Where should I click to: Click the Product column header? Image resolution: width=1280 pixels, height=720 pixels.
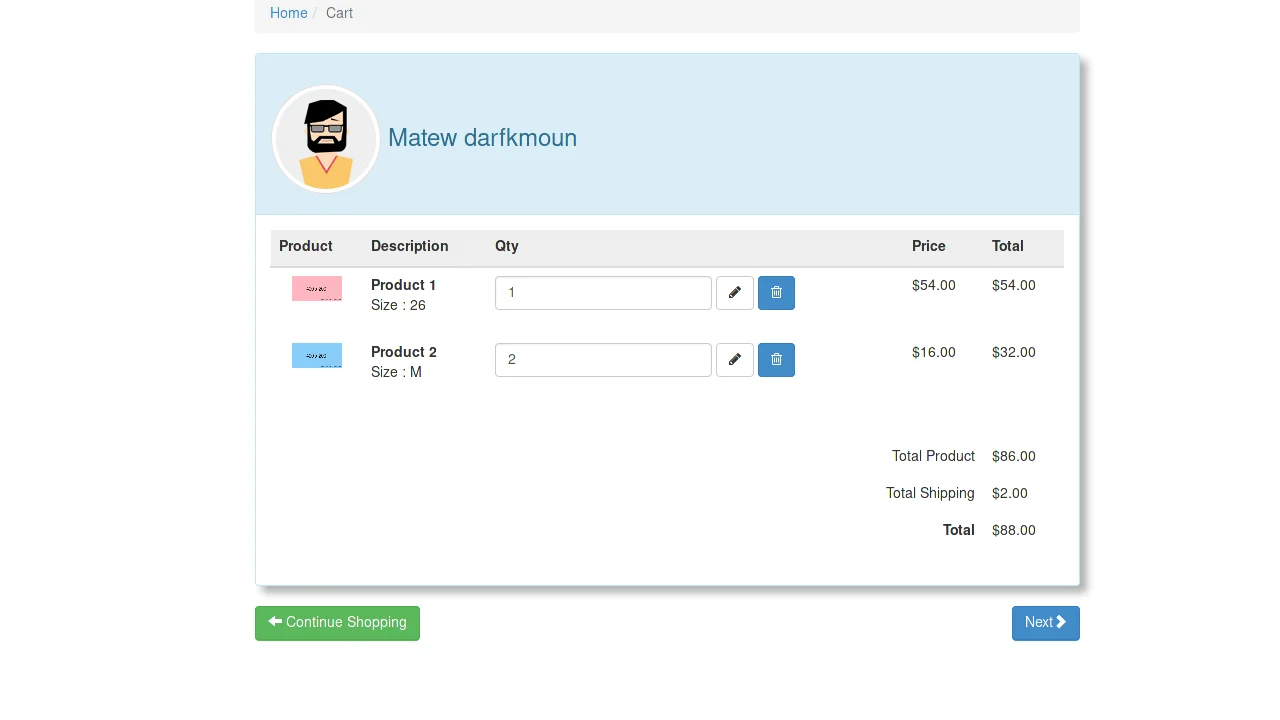306,246
